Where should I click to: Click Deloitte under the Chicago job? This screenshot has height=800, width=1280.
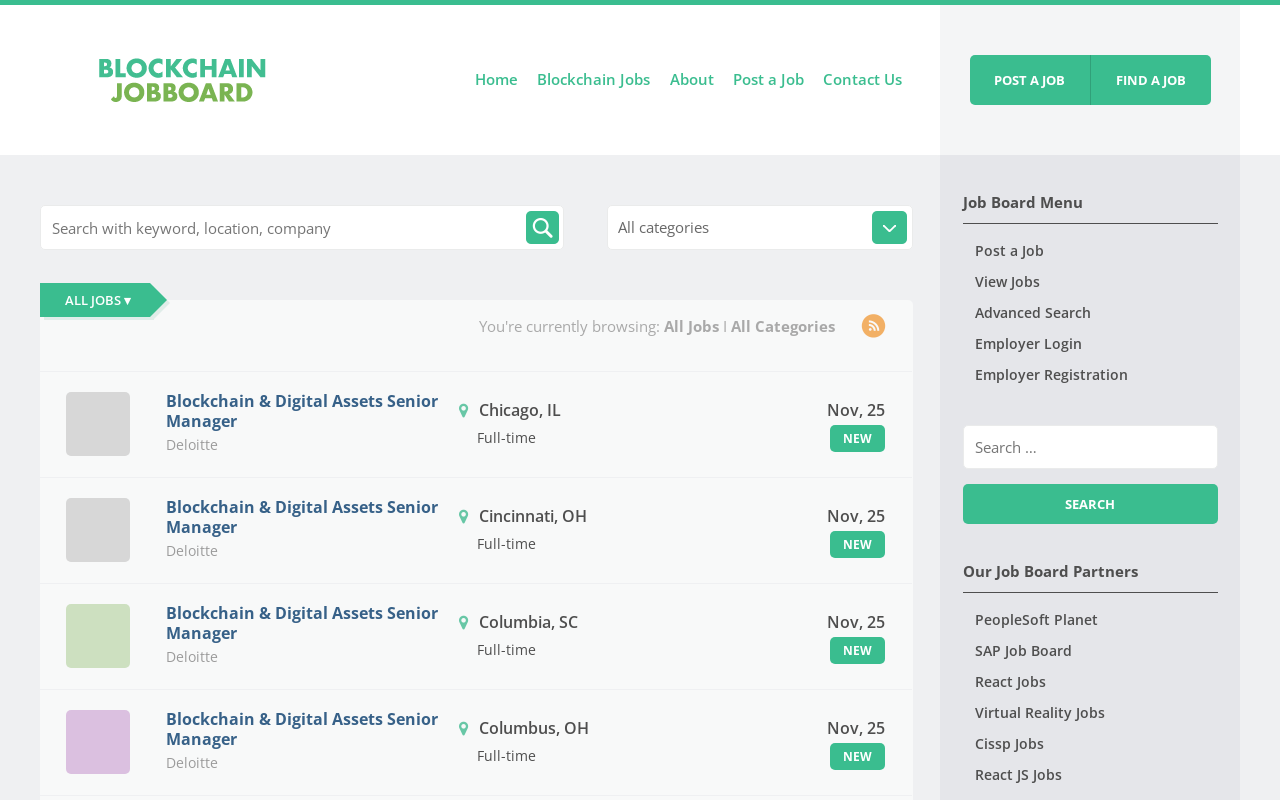tap(192, 445)
